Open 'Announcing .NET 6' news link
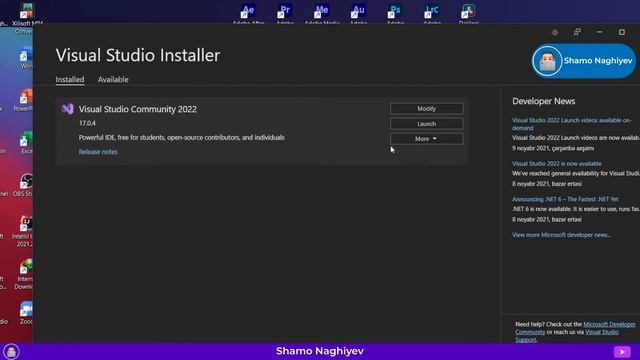640x360 pixels. tap(565, 199)
